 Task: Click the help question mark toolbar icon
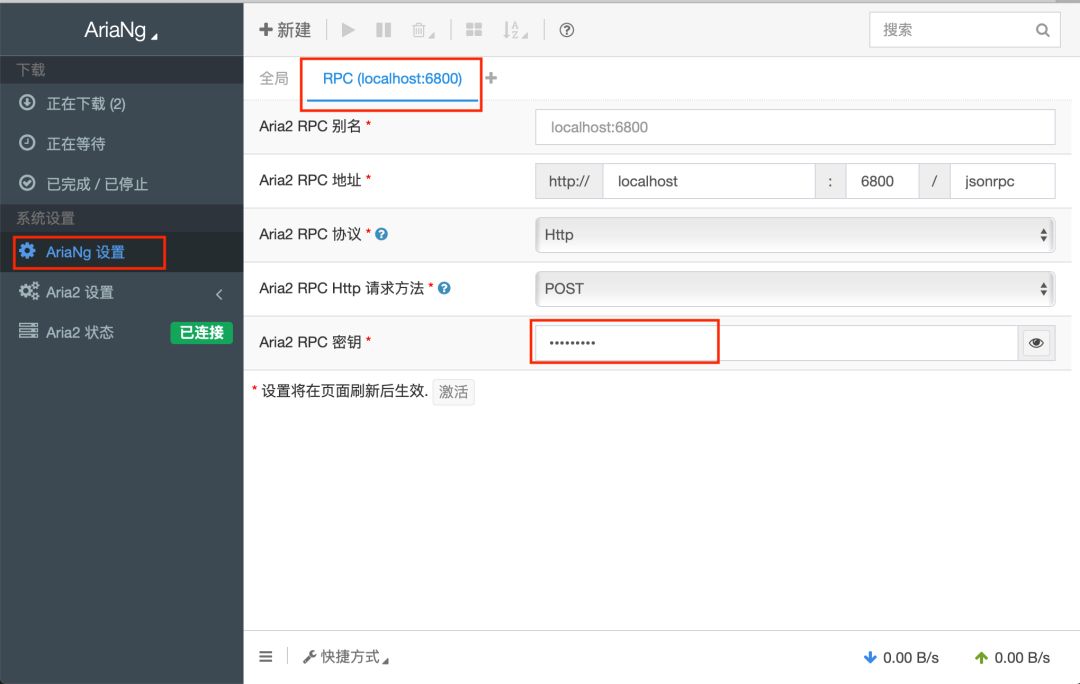point(566,30)
